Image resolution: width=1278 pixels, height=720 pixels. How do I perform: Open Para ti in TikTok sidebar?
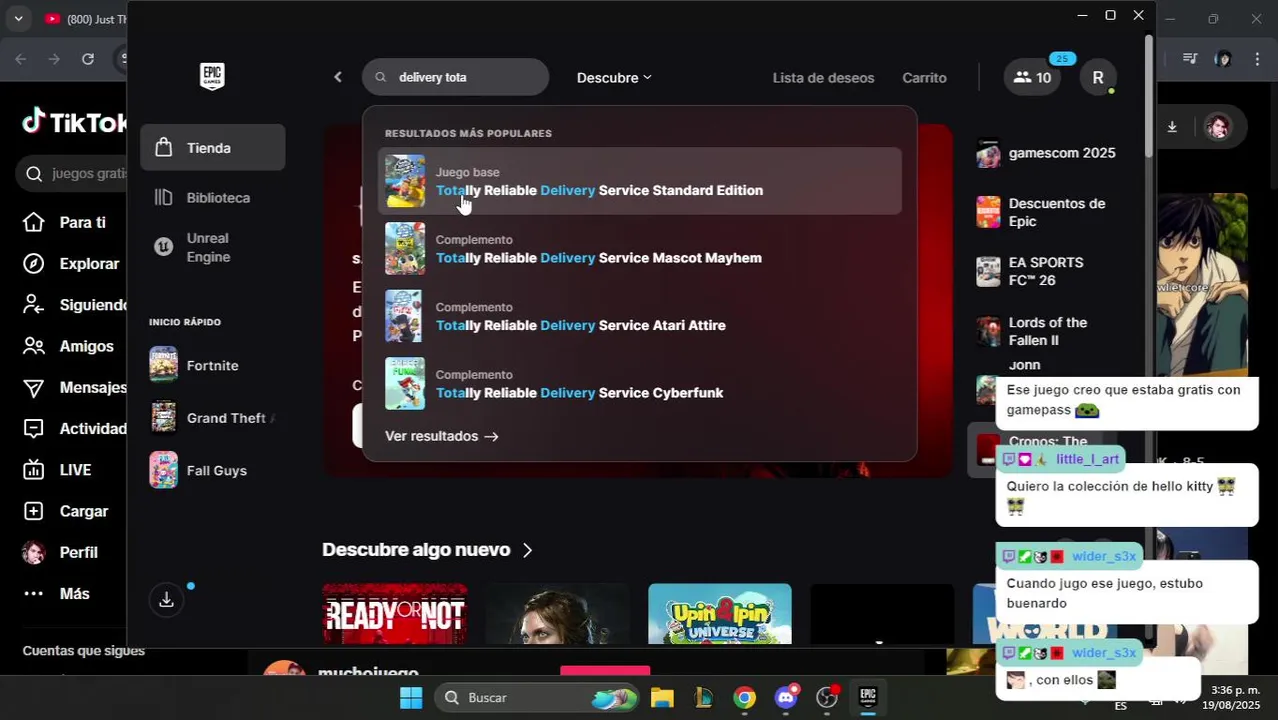click(64, 222)
